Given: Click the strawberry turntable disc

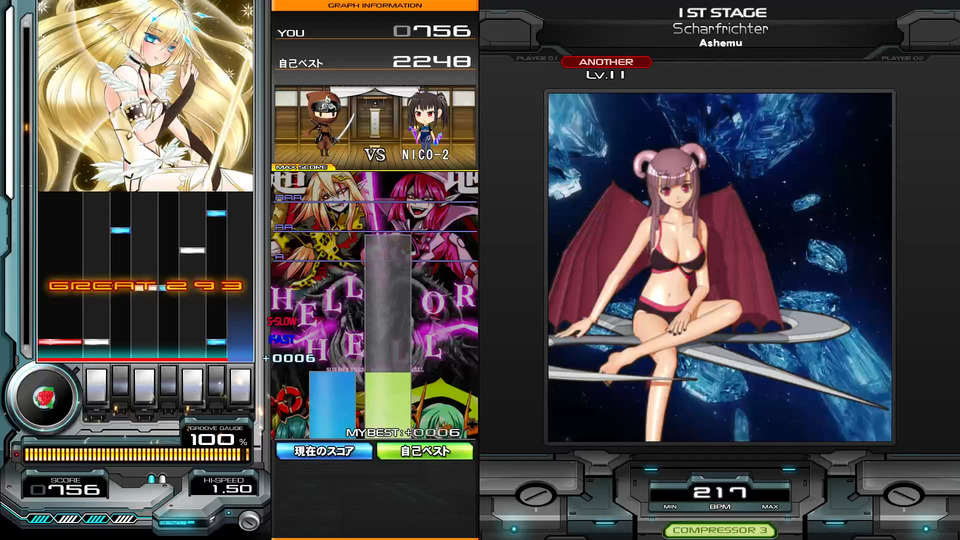Looking at the screenshot, I should point(43,398).
